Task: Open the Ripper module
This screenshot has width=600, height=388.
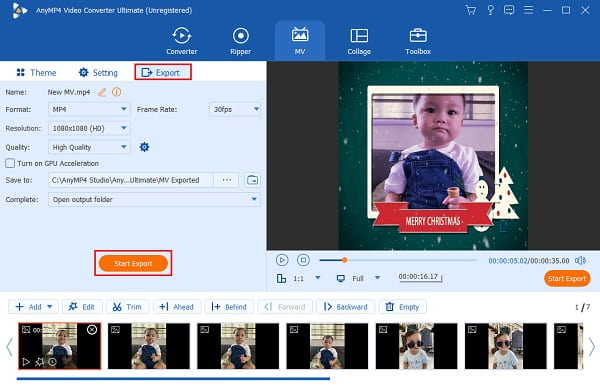Action: pos(240,41)
